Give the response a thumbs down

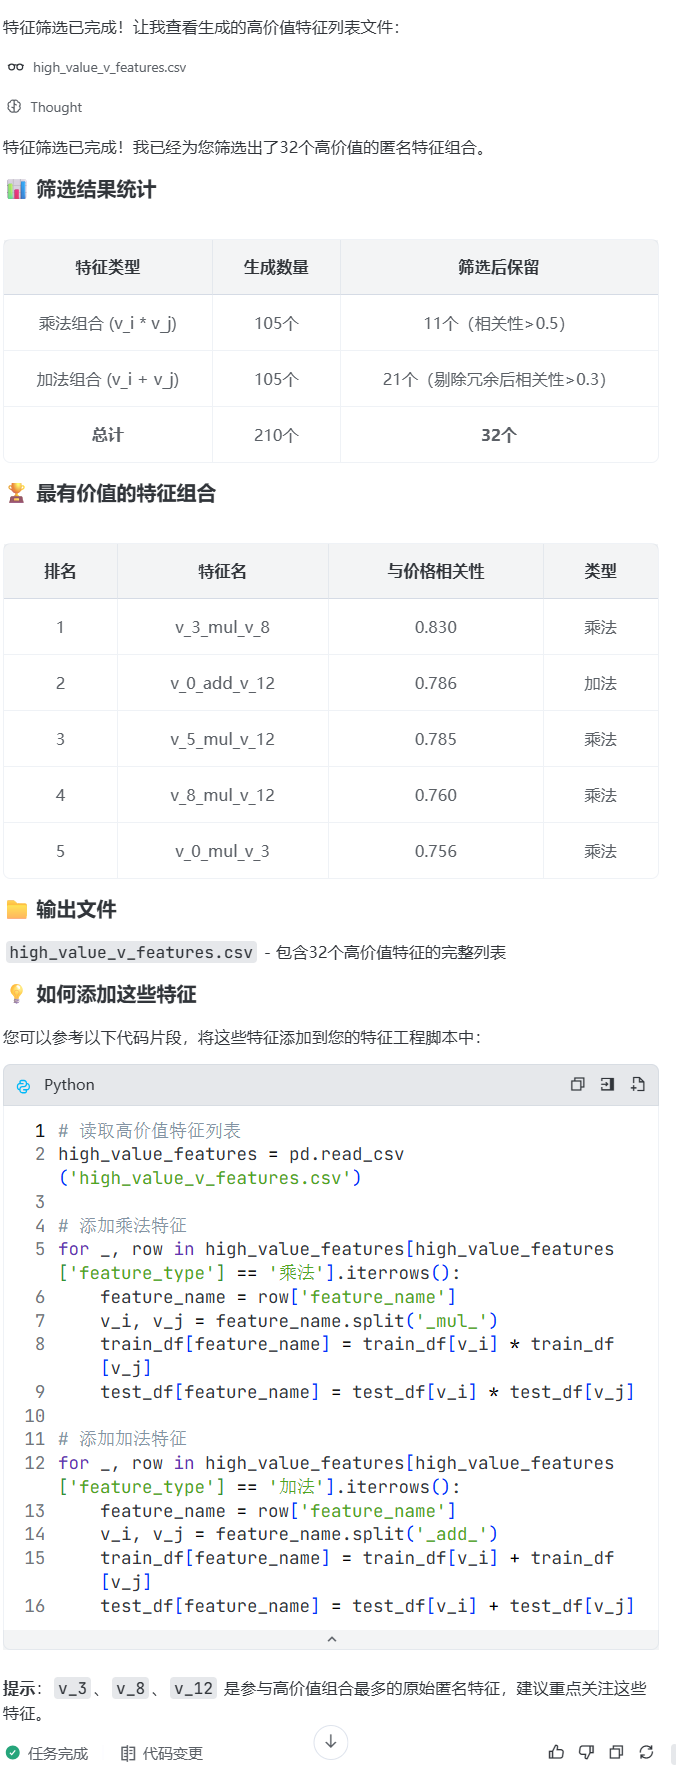(x=587, y=1752)
